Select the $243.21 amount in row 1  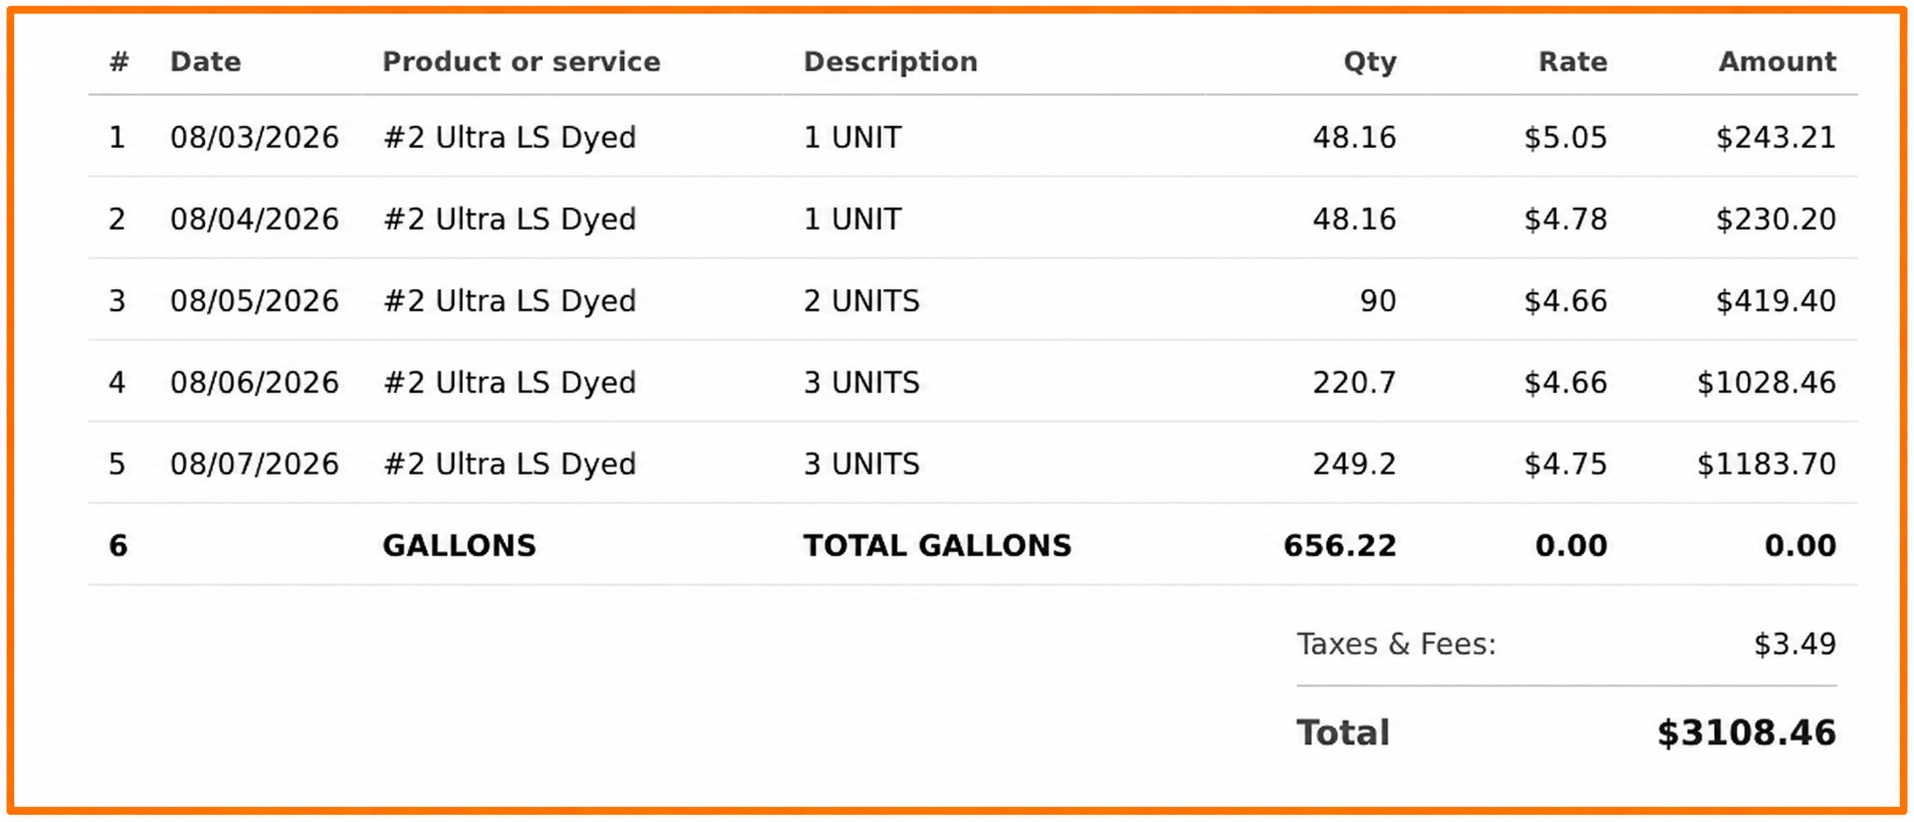tap(1776, 137)
